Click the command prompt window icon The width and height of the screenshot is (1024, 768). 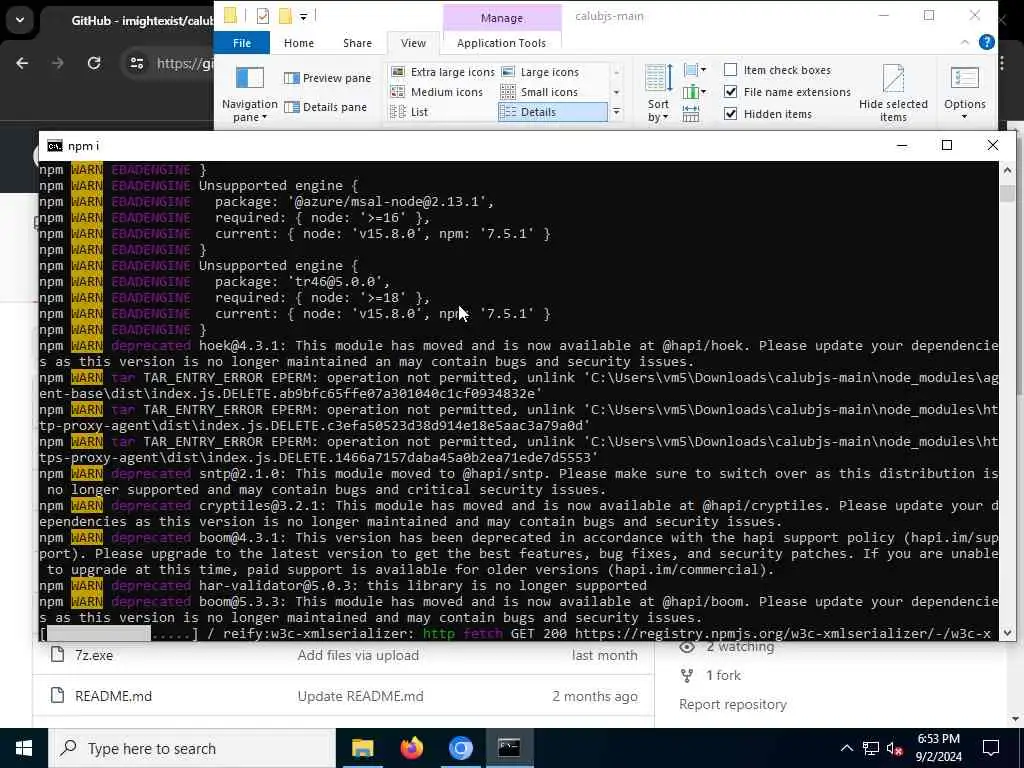pyautogui.click(x=55, y=146)
